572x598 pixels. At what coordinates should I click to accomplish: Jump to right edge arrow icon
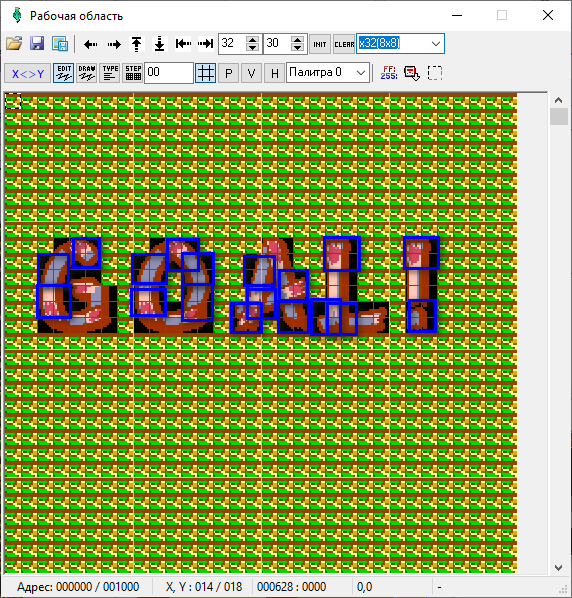click(206, 44)
